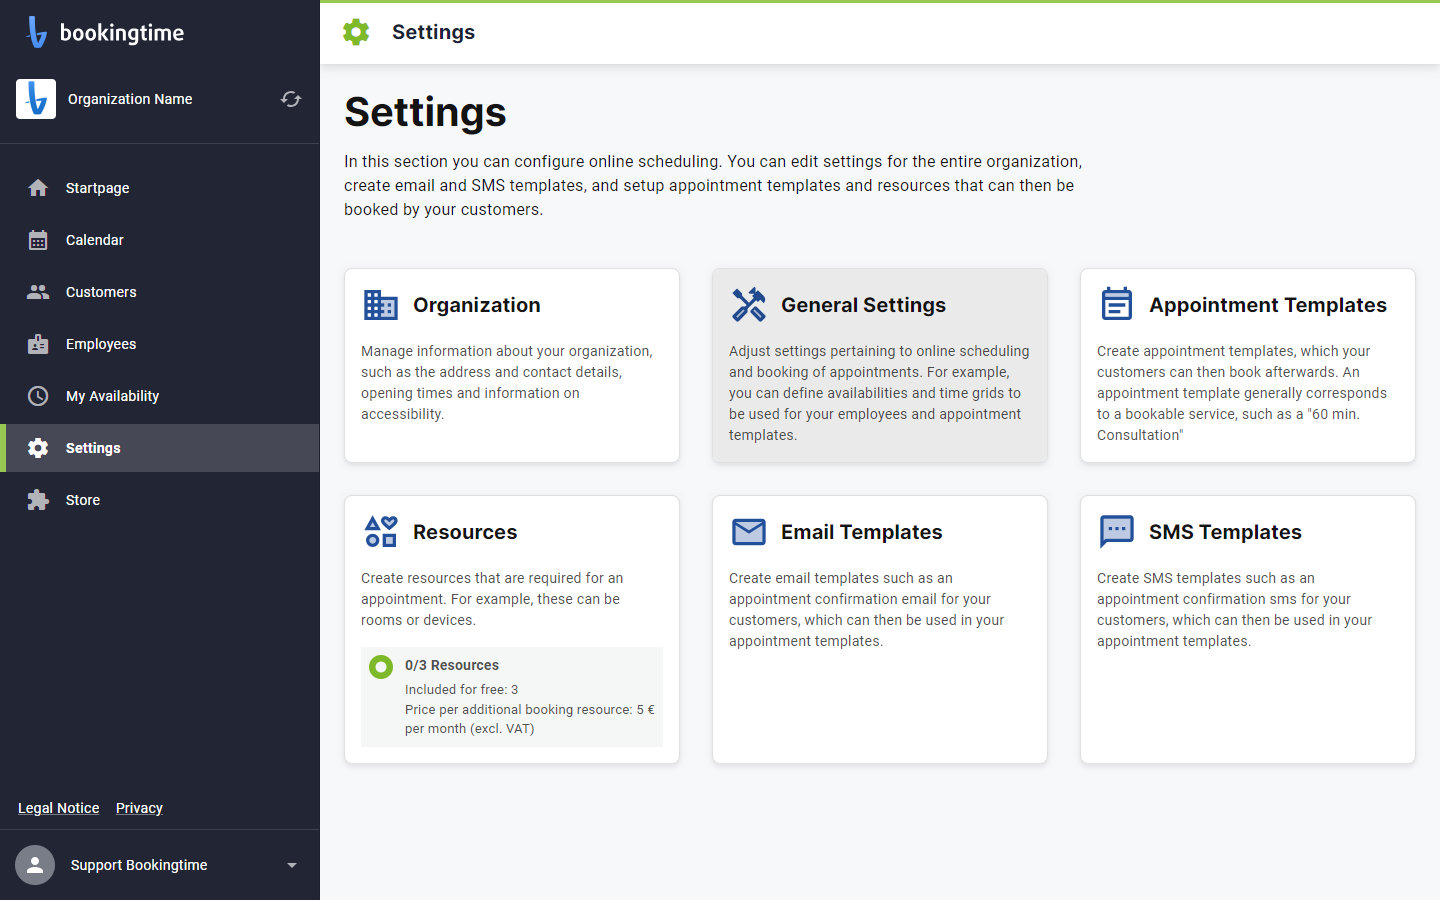Click the SMS Templates chat bubble icon

[1117, 532]
